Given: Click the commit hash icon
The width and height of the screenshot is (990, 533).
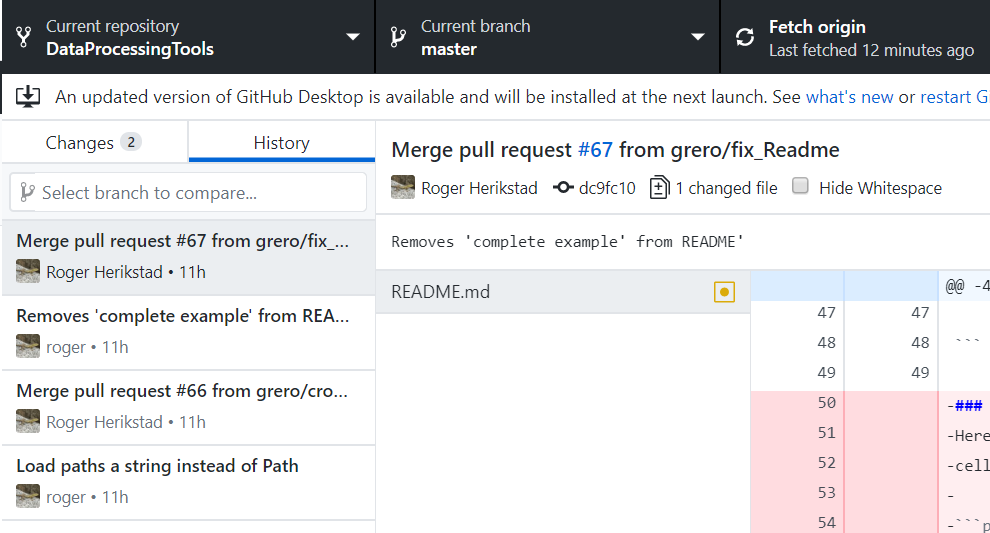Looking at the screenshot, I should 563,187.
